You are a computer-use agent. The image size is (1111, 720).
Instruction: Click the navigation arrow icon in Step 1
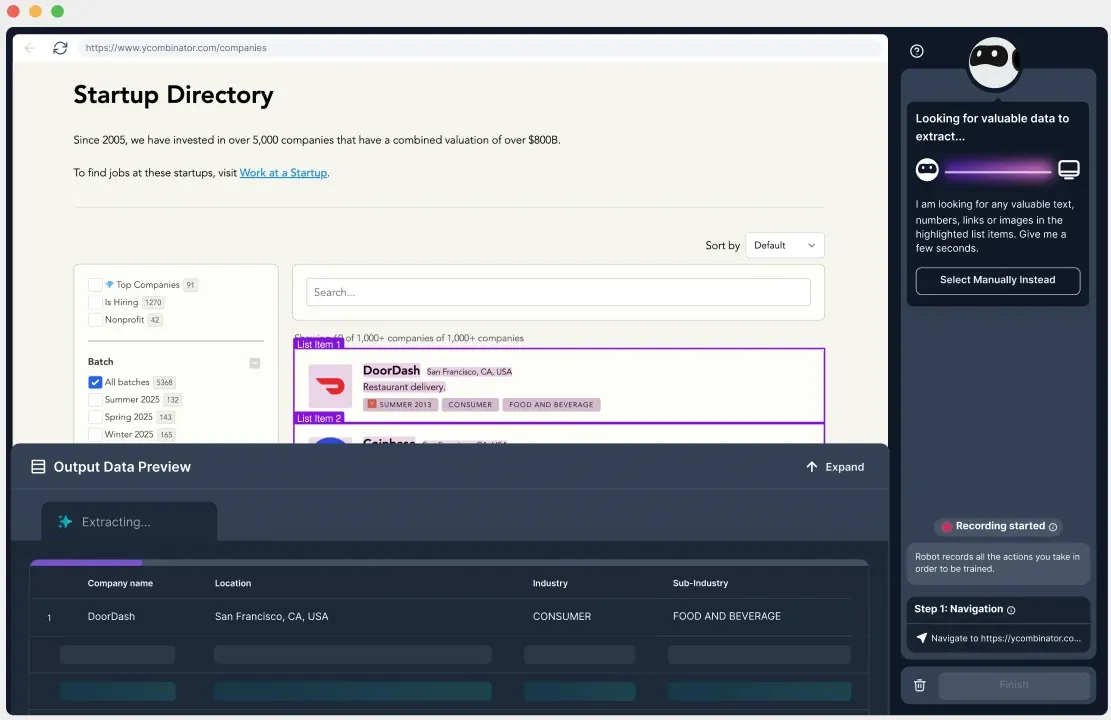point(921,638)
